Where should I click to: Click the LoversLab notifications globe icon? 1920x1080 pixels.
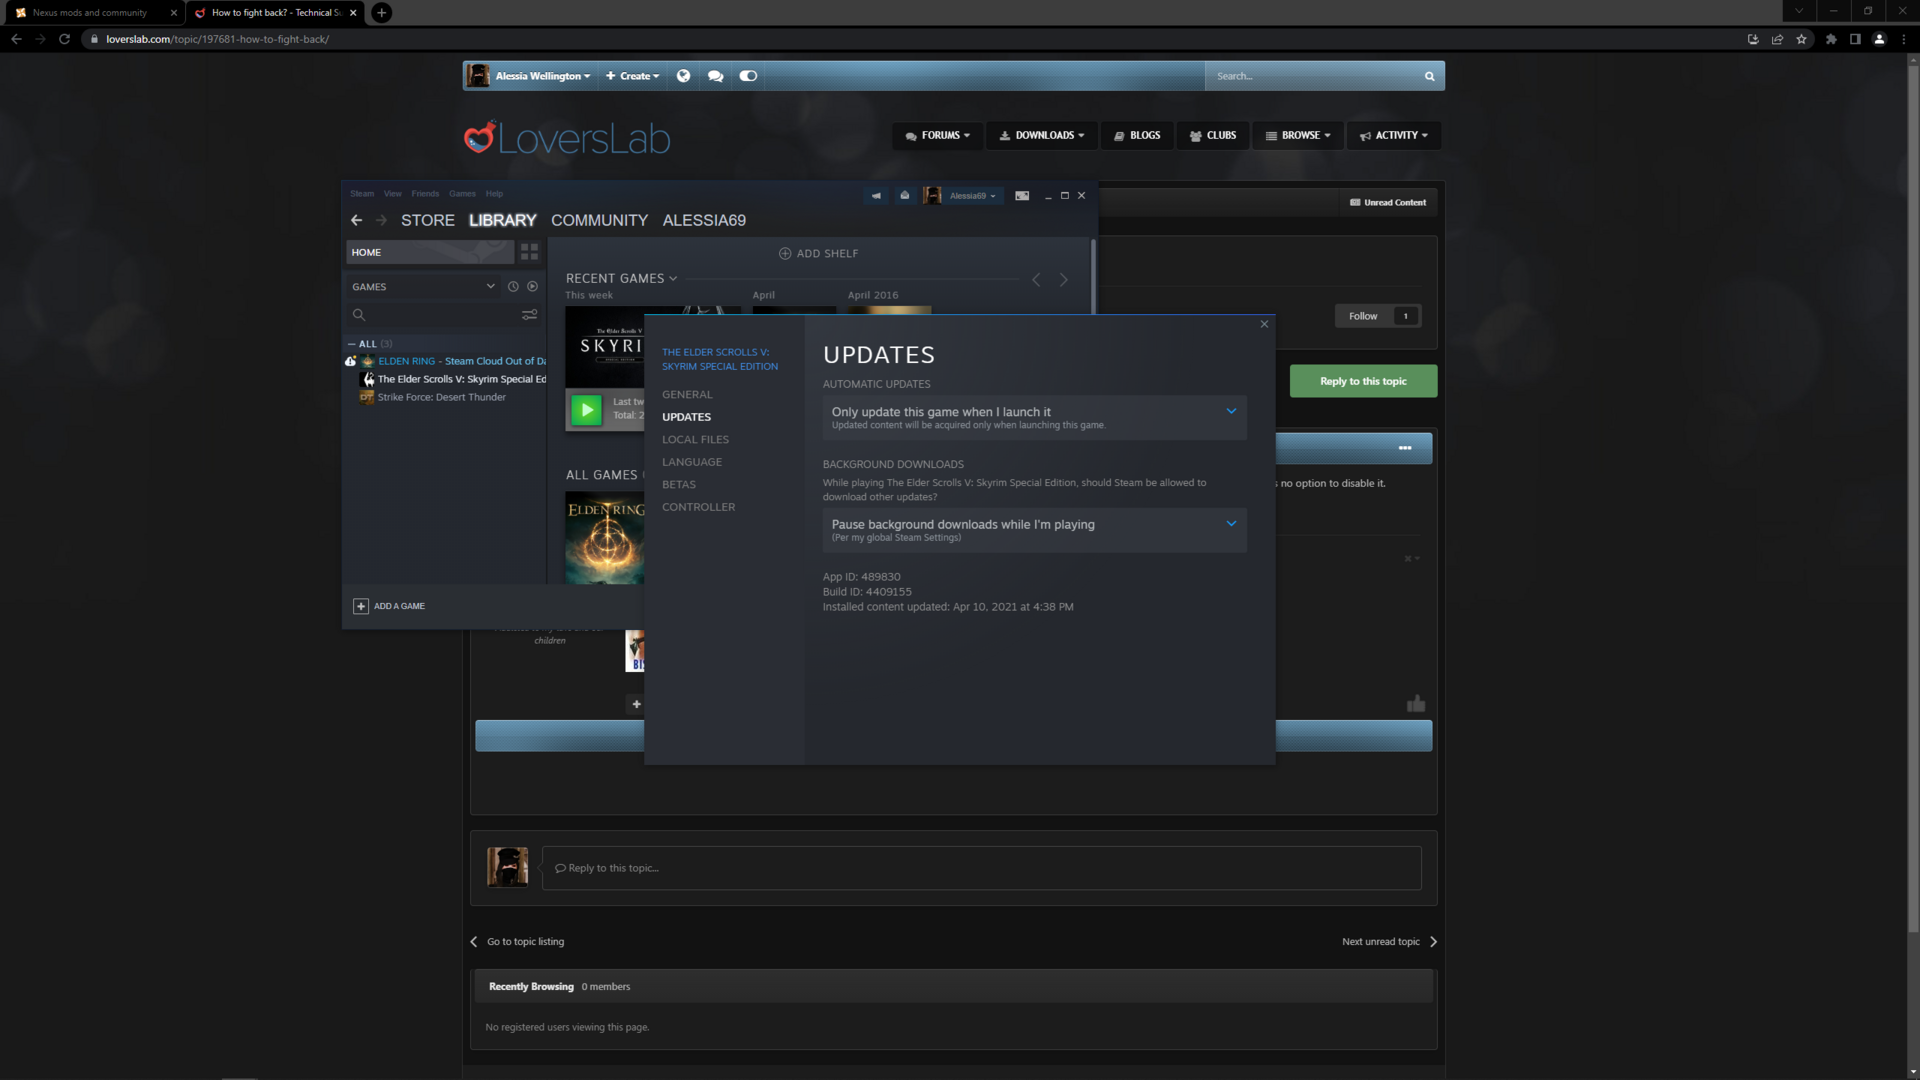click(x=683, y=76)
